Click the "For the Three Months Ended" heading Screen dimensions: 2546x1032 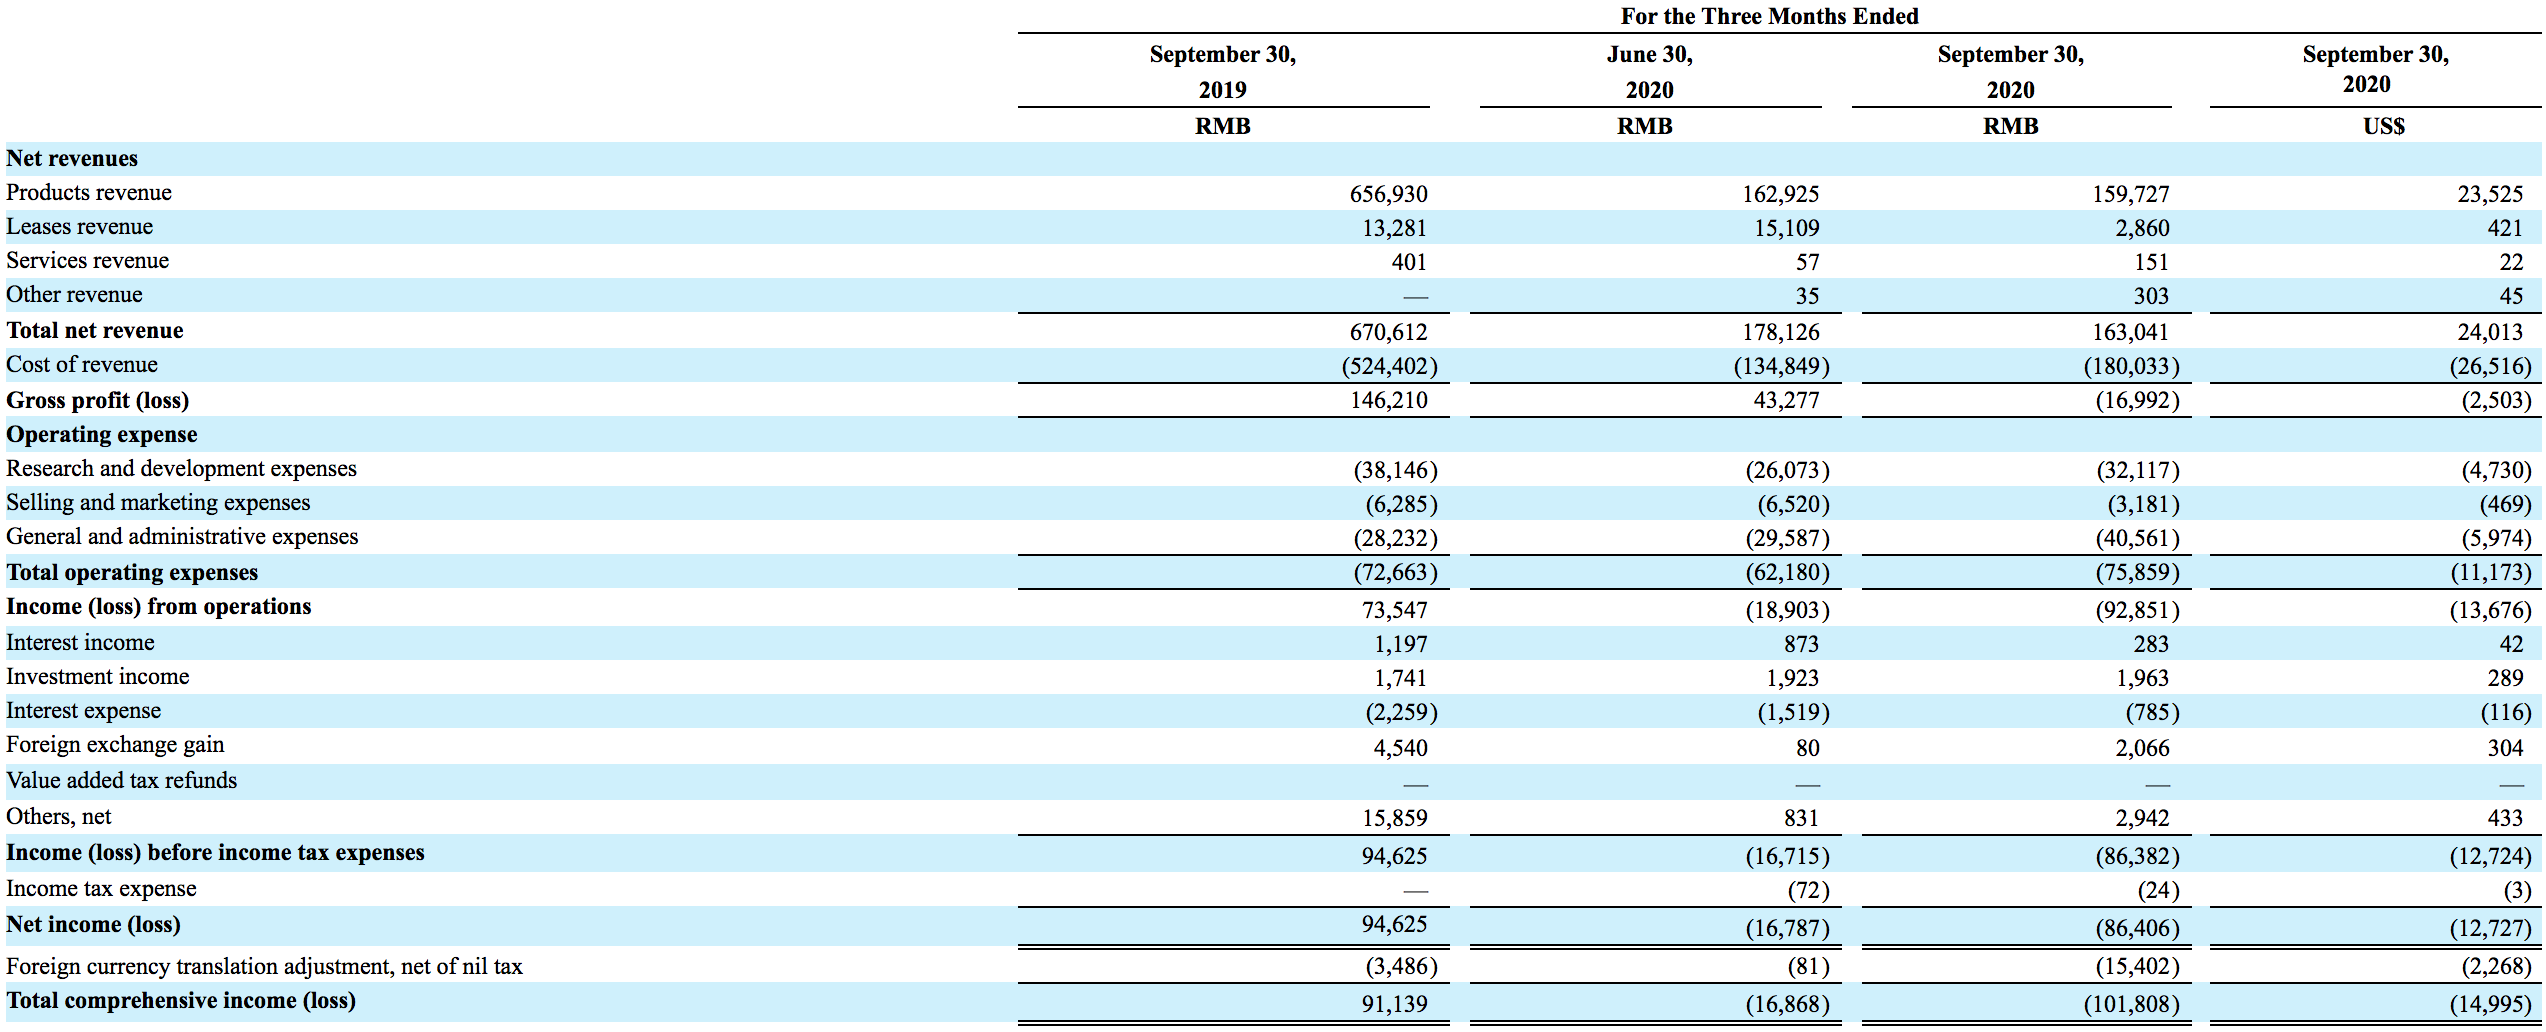point(1768,16)
